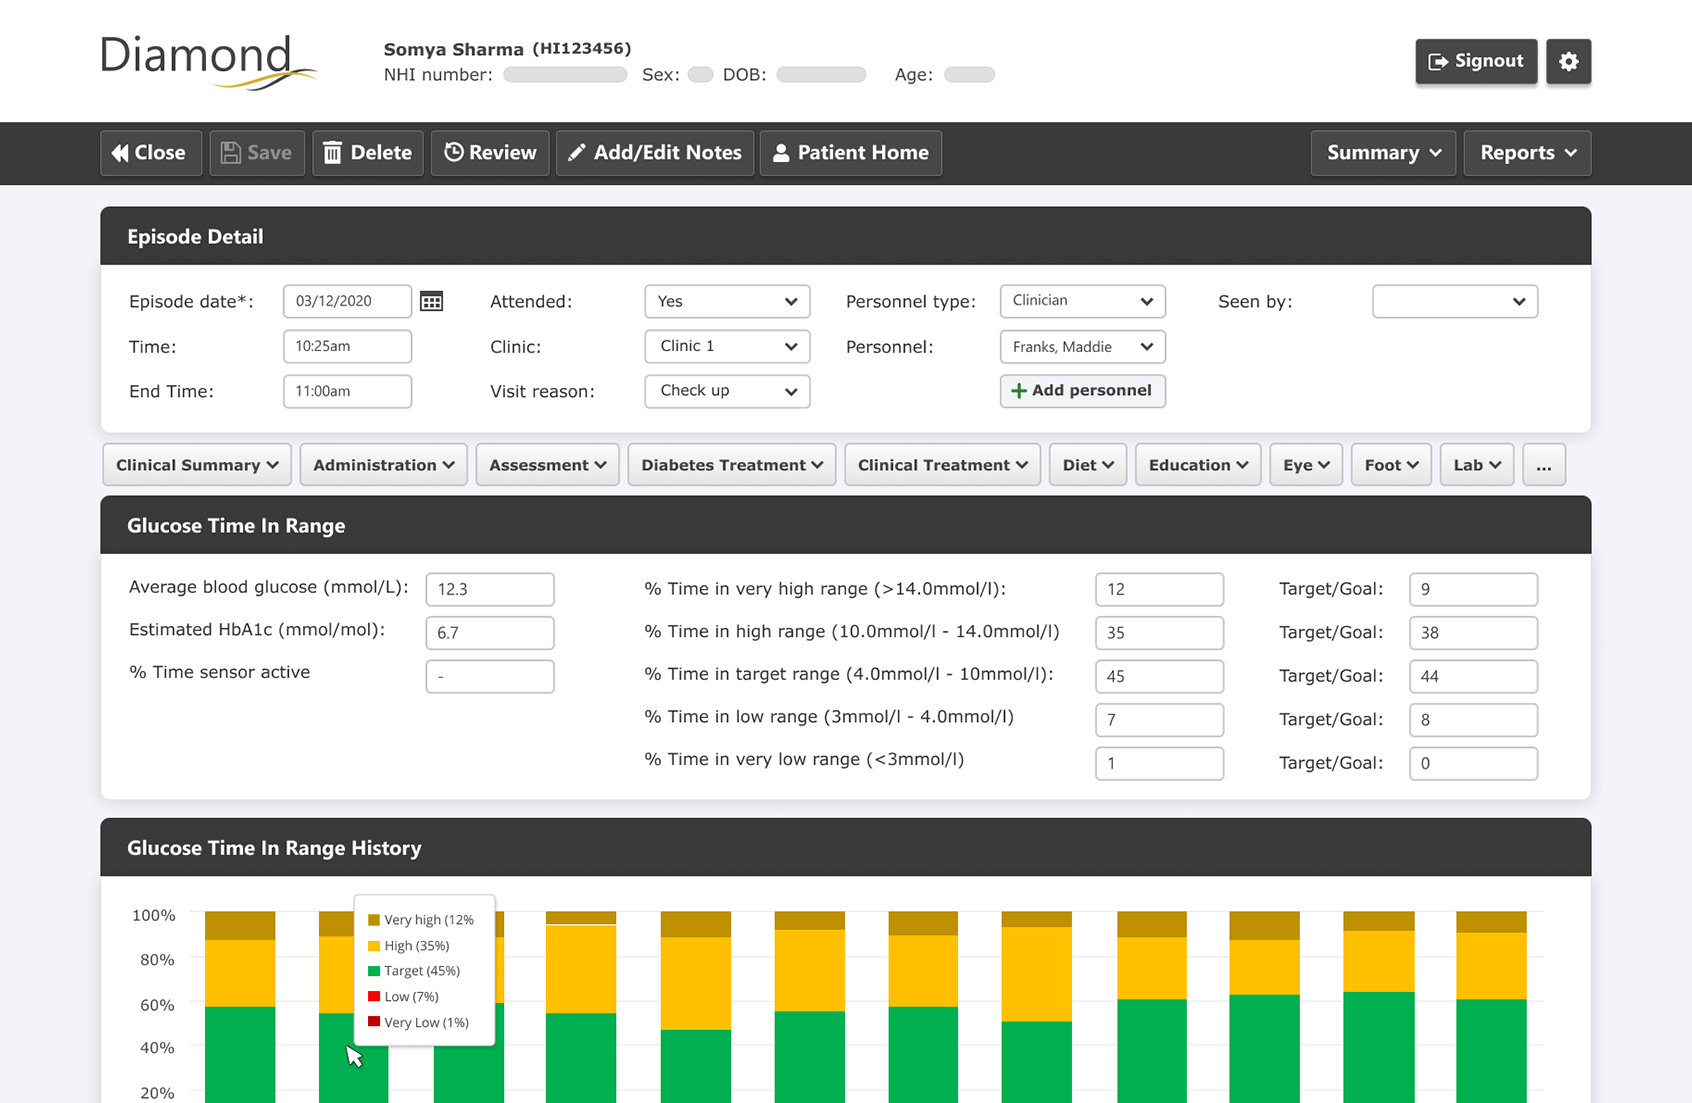
Task: Click the Time field showing 10:25am
Action: 347,346
